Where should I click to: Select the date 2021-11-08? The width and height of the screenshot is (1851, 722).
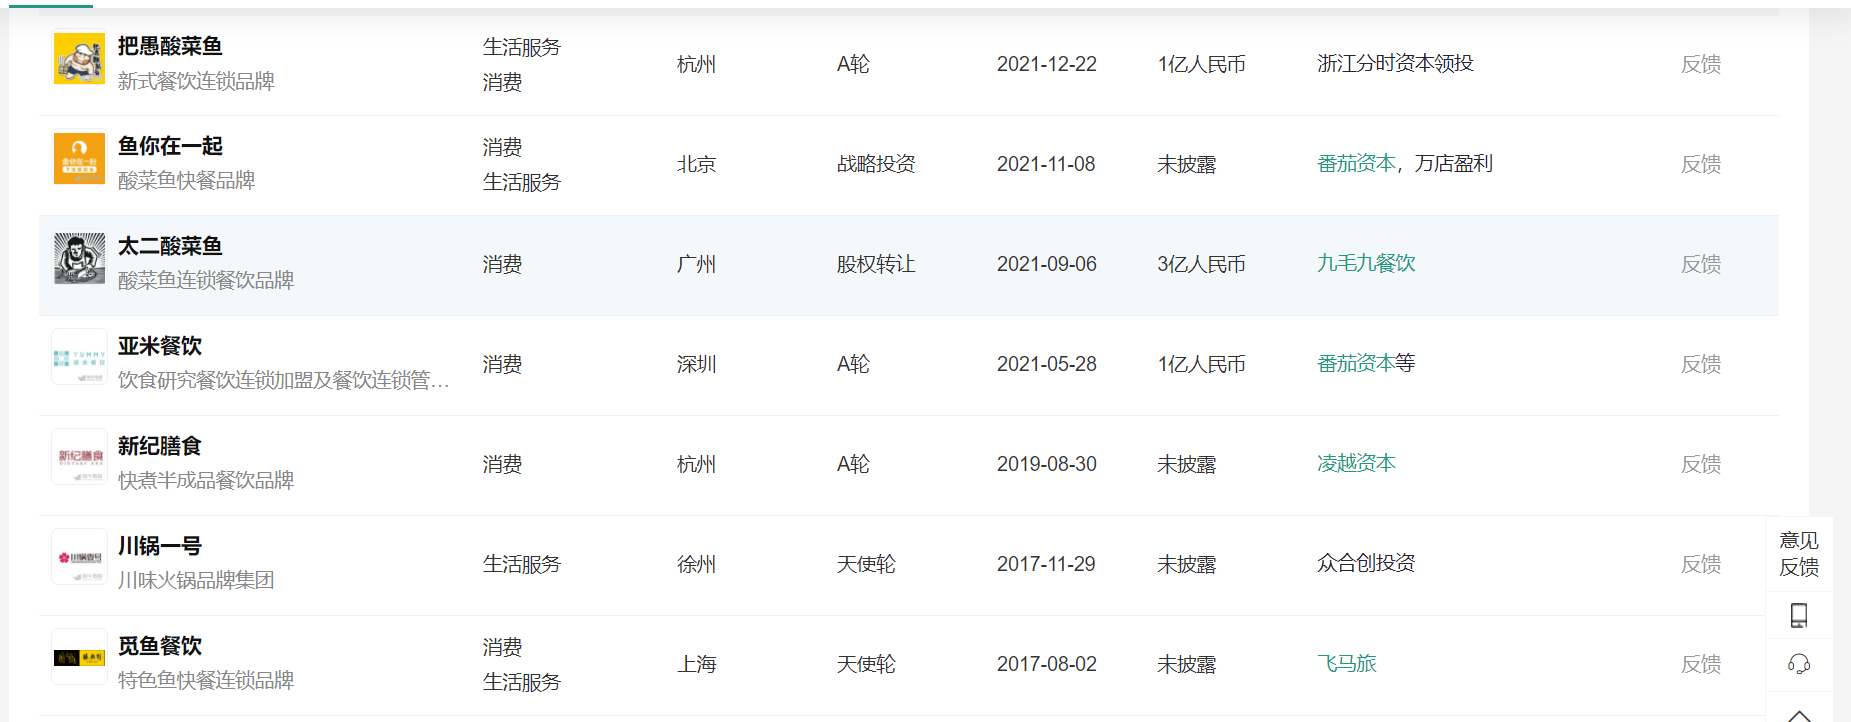click(1046, 164)
